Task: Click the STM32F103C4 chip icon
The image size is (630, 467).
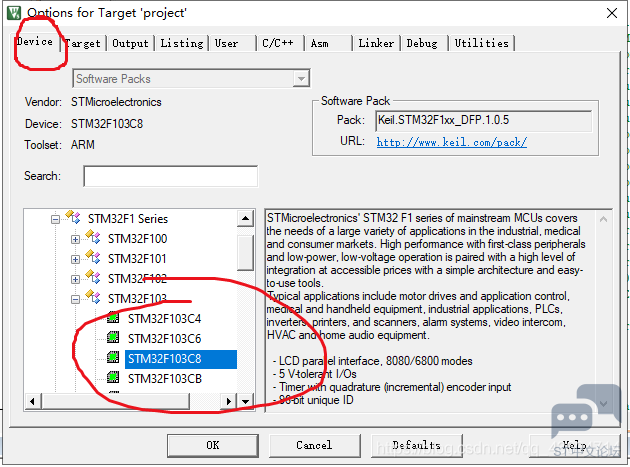Action: pyautogui.click(x=113, y=317)
